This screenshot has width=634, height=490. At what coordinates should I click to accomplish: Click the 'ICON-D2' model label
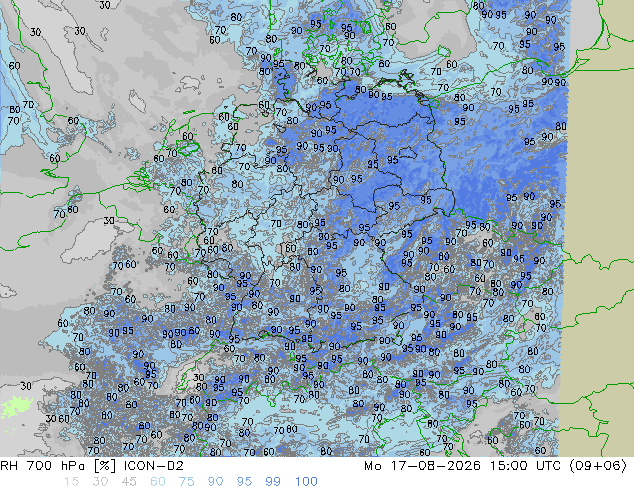(154, 466)
